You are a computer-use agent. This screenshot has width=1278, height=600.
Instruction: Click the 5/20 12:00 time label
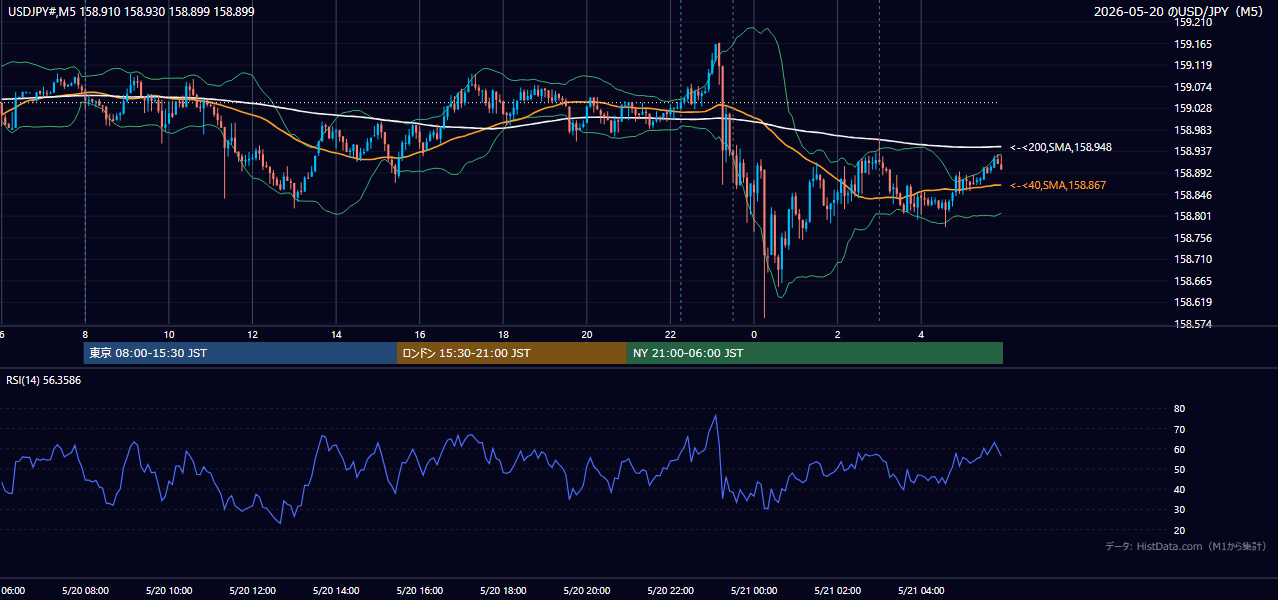[252, 591]
